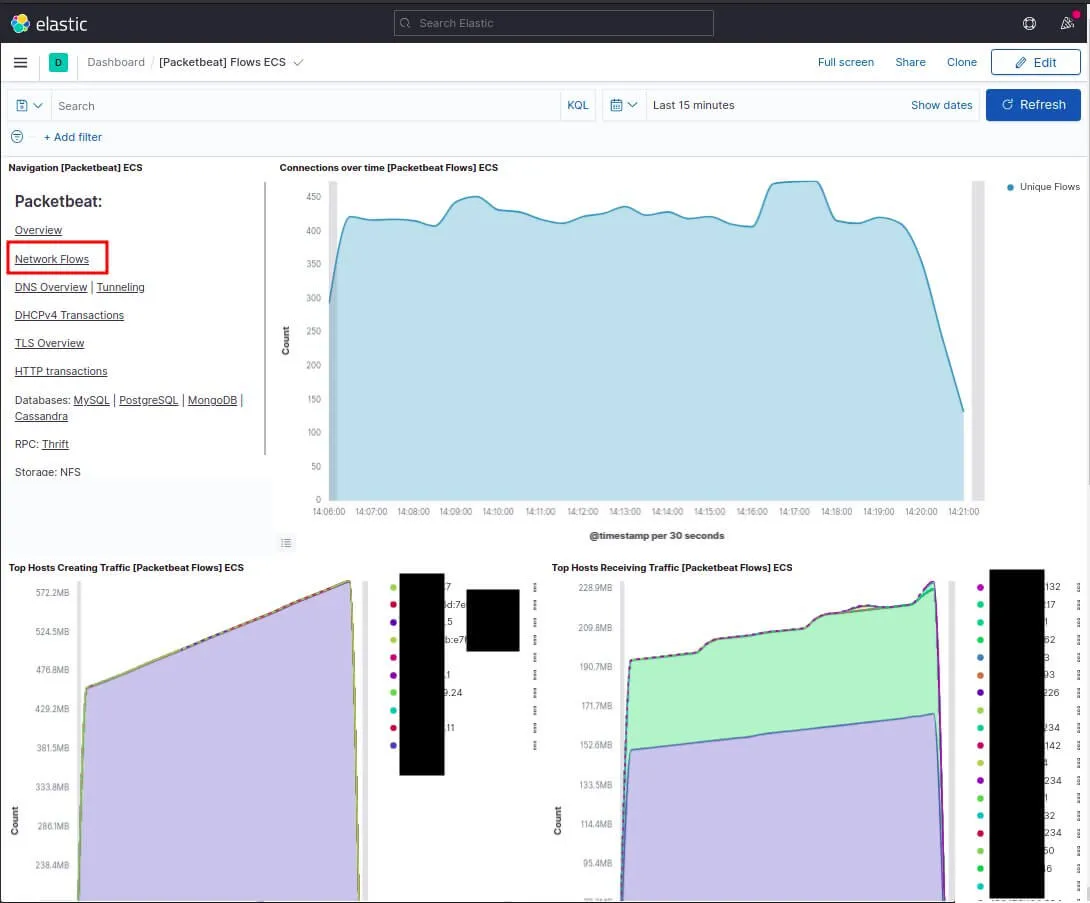Open options dots for Receiving legend entry 142
This screenshot has width=1090, height=903.
pos(1078,745)
